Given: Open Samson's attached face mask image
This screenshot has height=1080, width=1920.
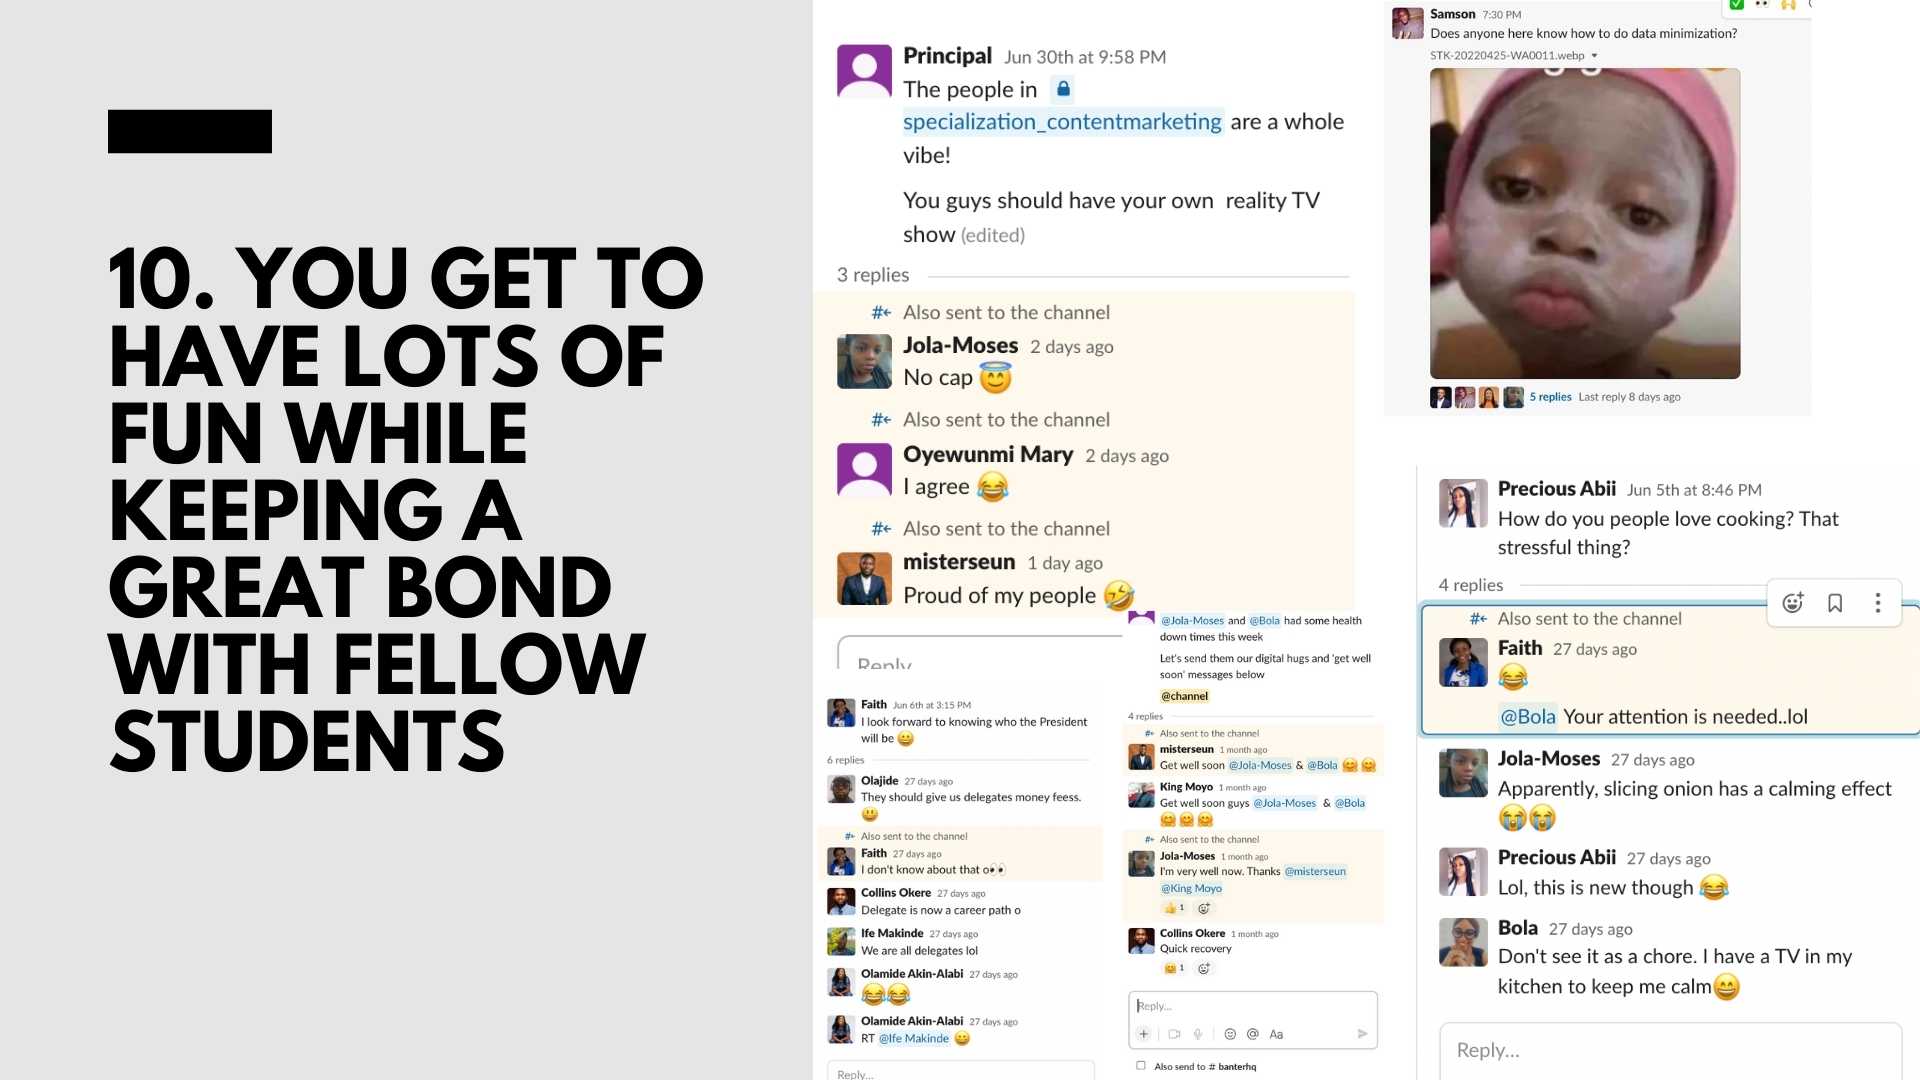Looking at the screenshot, I should [x=1585, y=223].
